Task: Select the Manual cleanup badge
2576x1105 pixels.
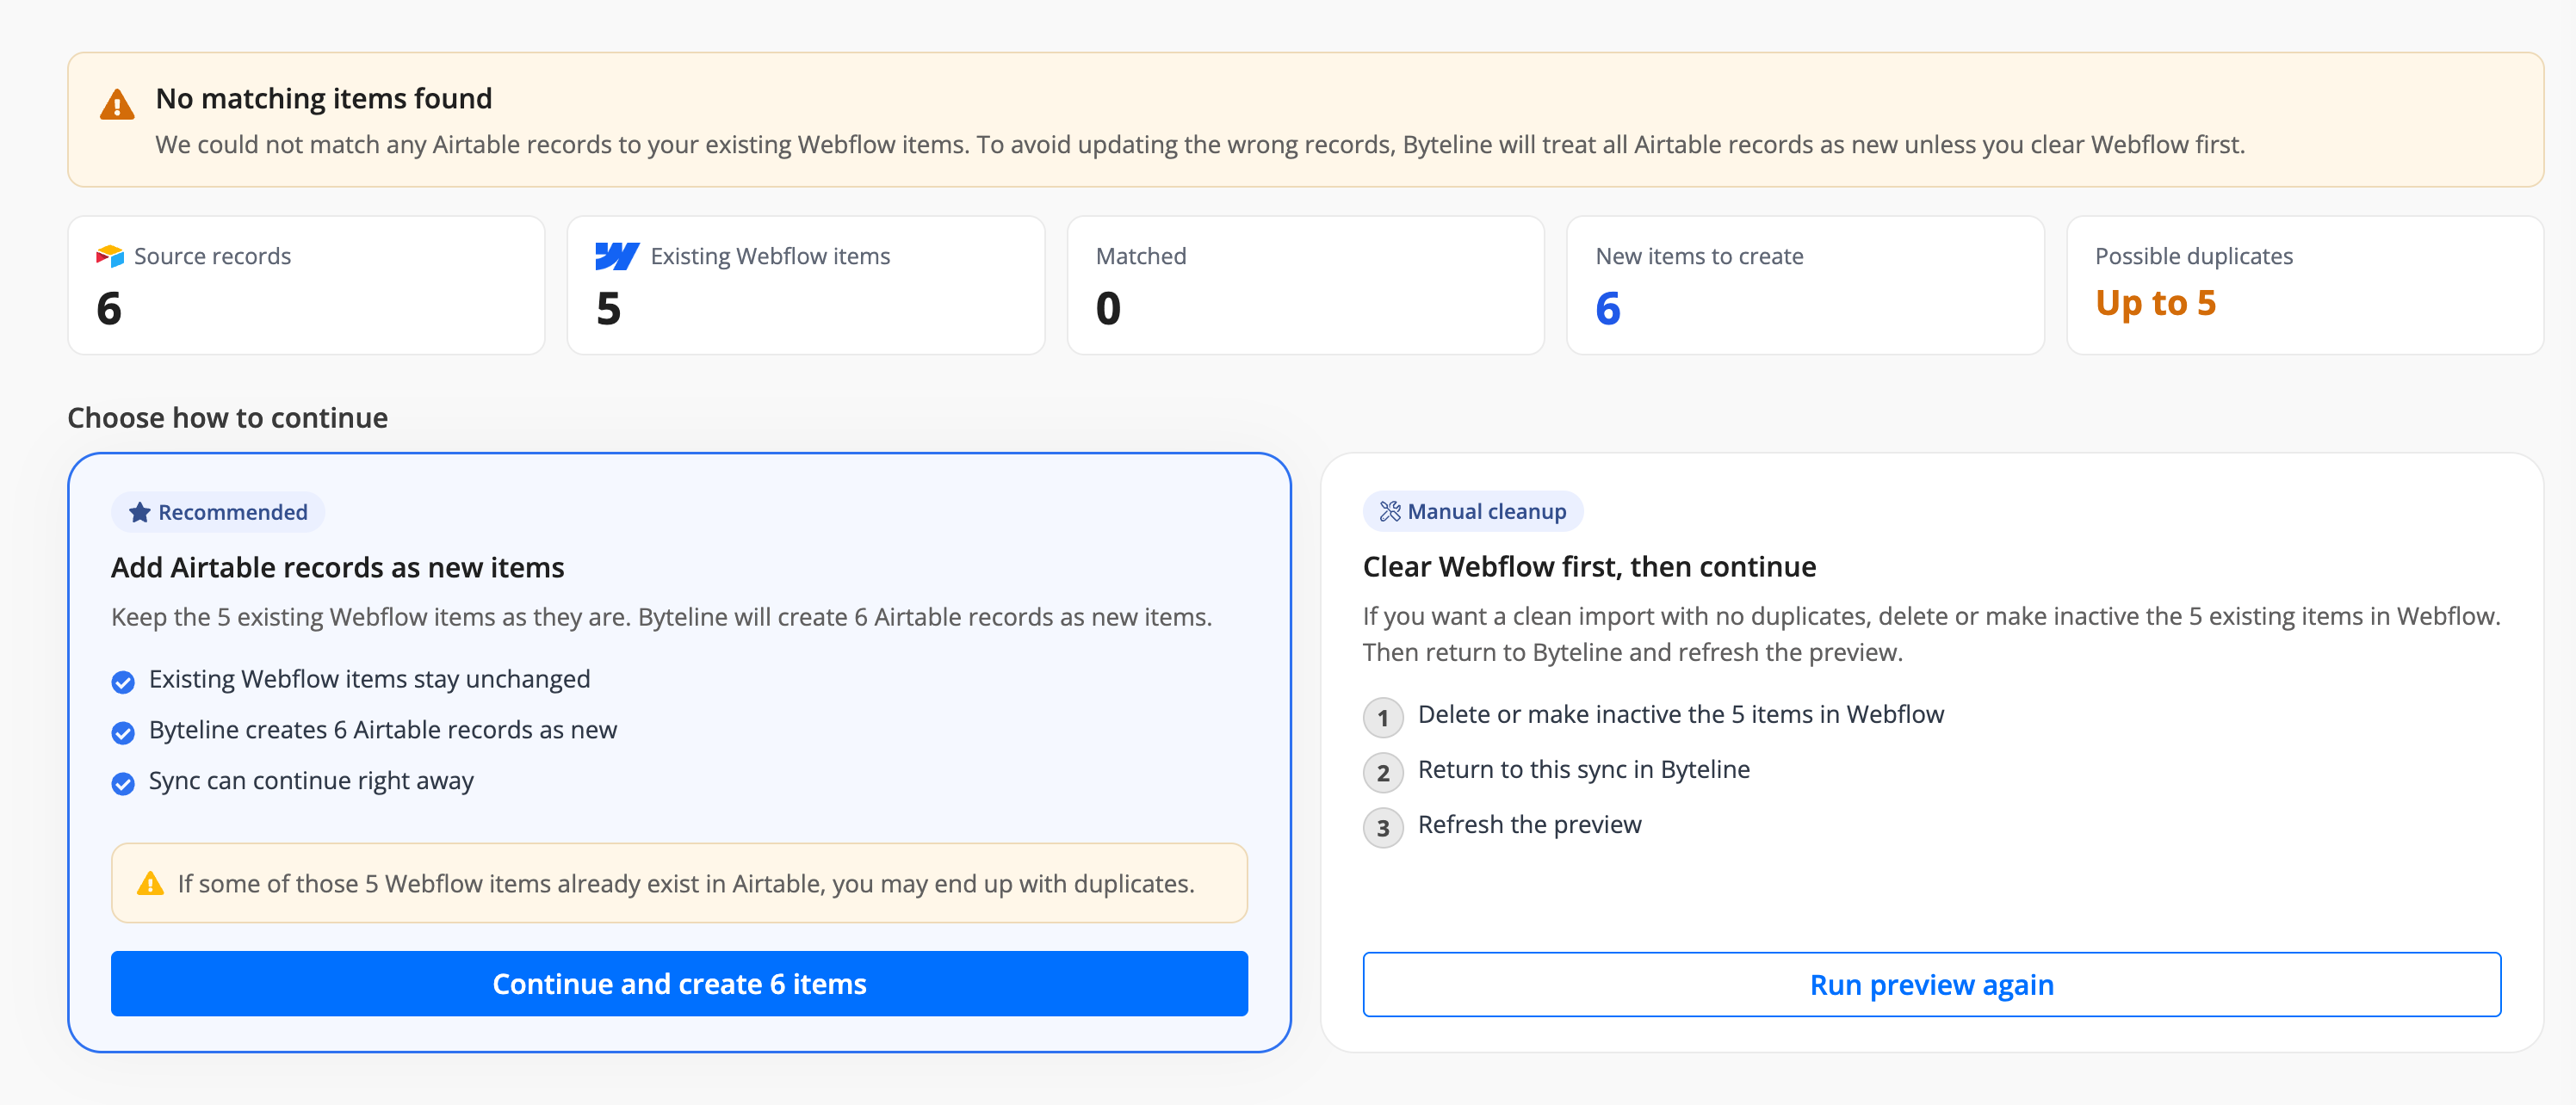Action: pos(1472,511)
